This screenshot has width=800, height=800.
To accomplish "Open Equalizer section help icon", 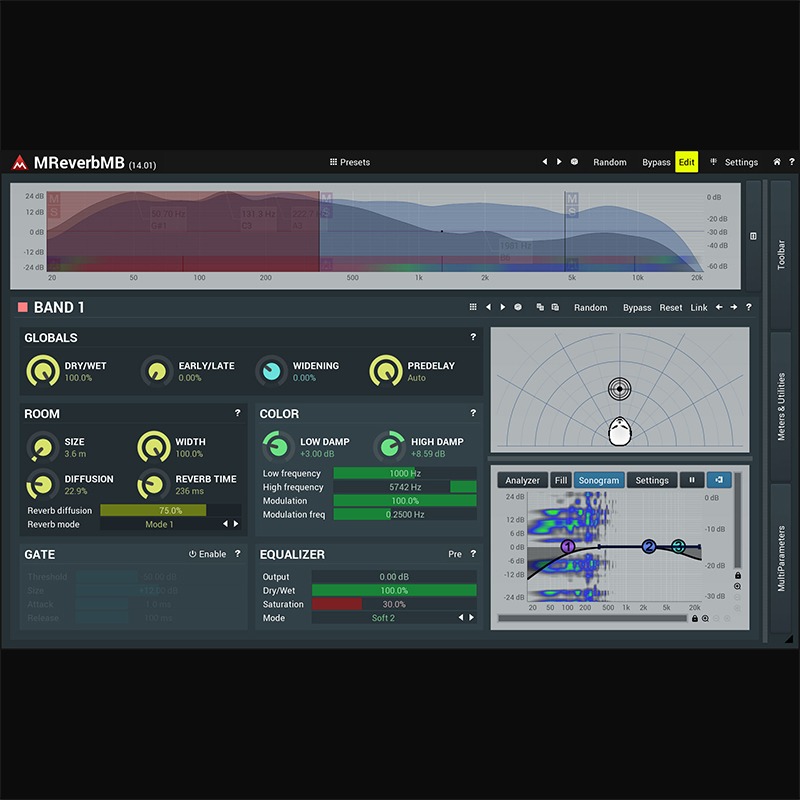I will pos(473,554).
